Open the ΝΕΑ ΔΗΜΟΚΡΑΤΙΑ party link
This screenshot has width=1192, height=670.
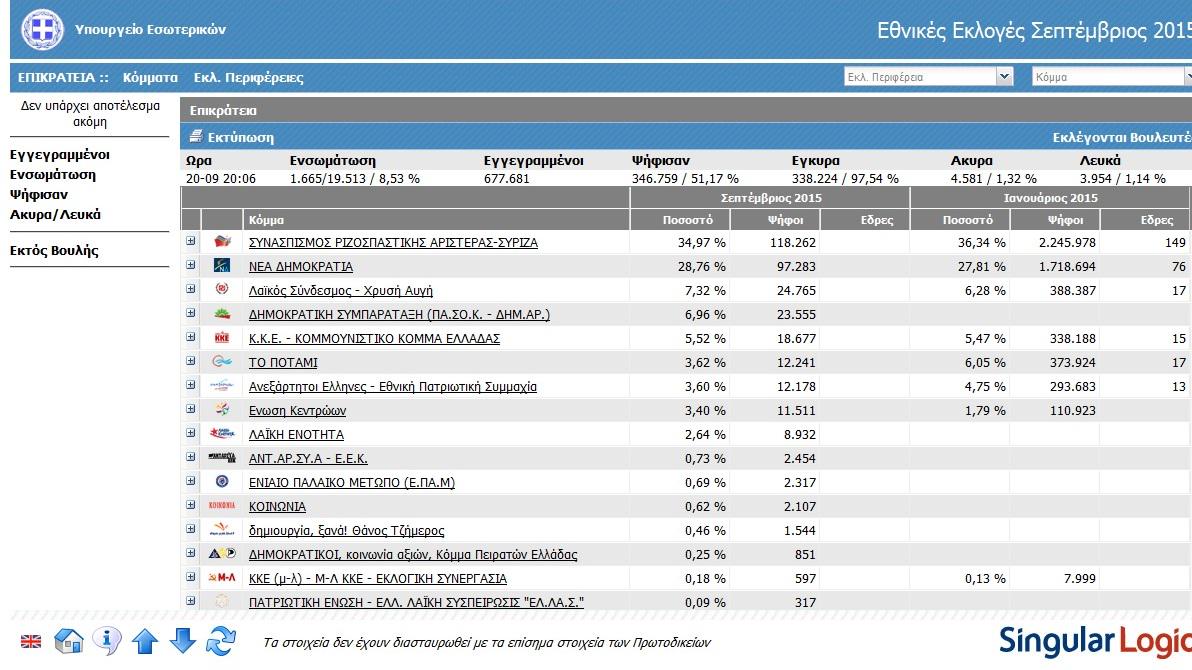pyautogui.click(x=301, y=267)
